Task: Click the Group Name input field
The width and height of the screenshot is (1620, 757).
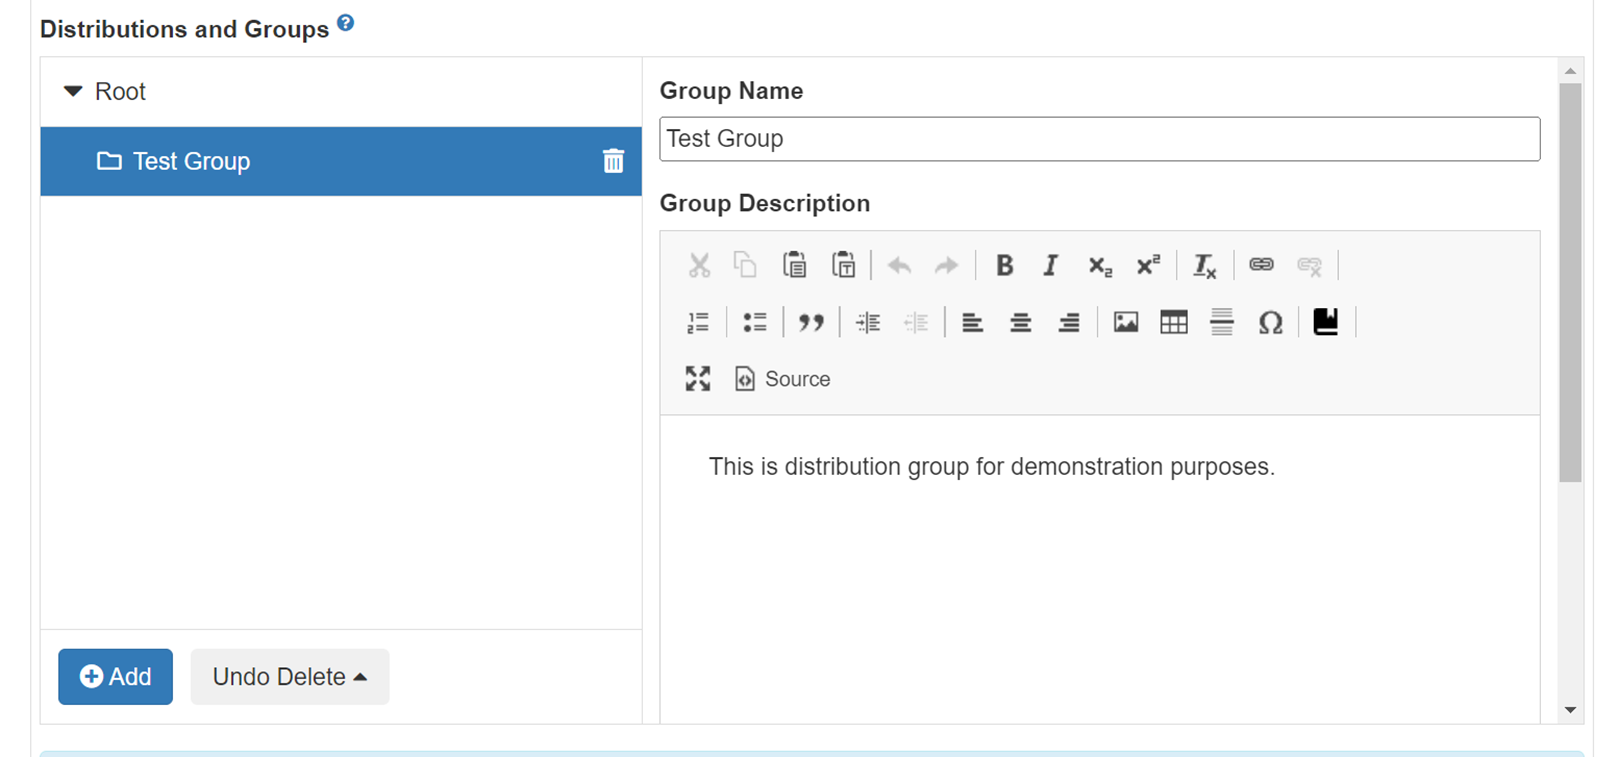Action: [x=1099, y=139]
